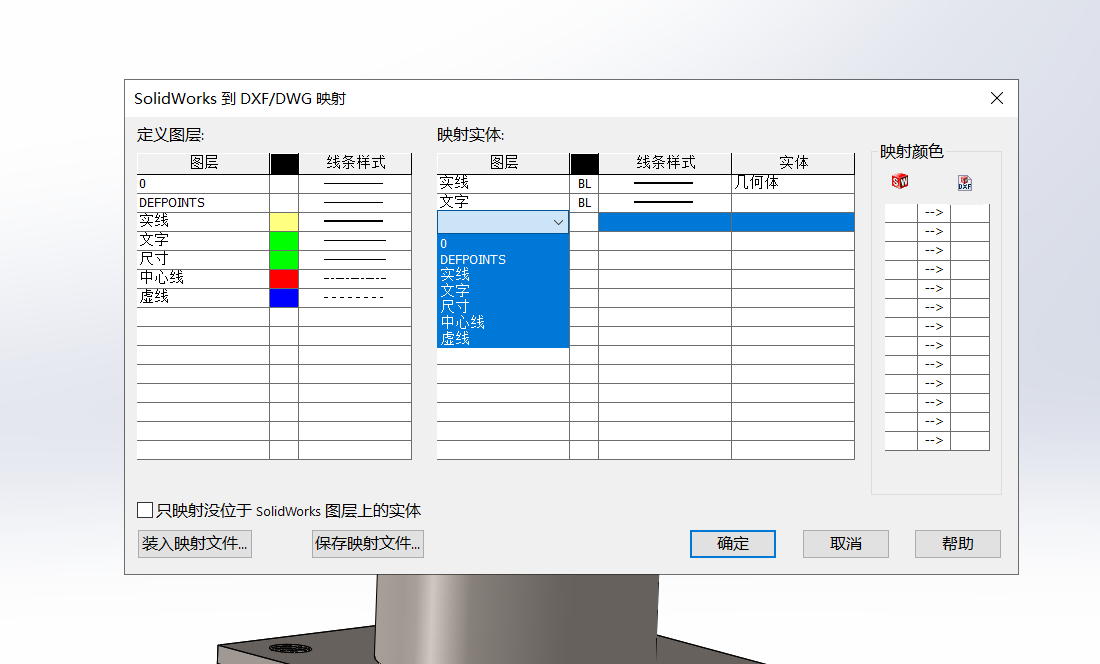Screen dimensions: 1100x664
Task: Click BL color cell of 实线 mapping row
Action: tap(584, 184)
